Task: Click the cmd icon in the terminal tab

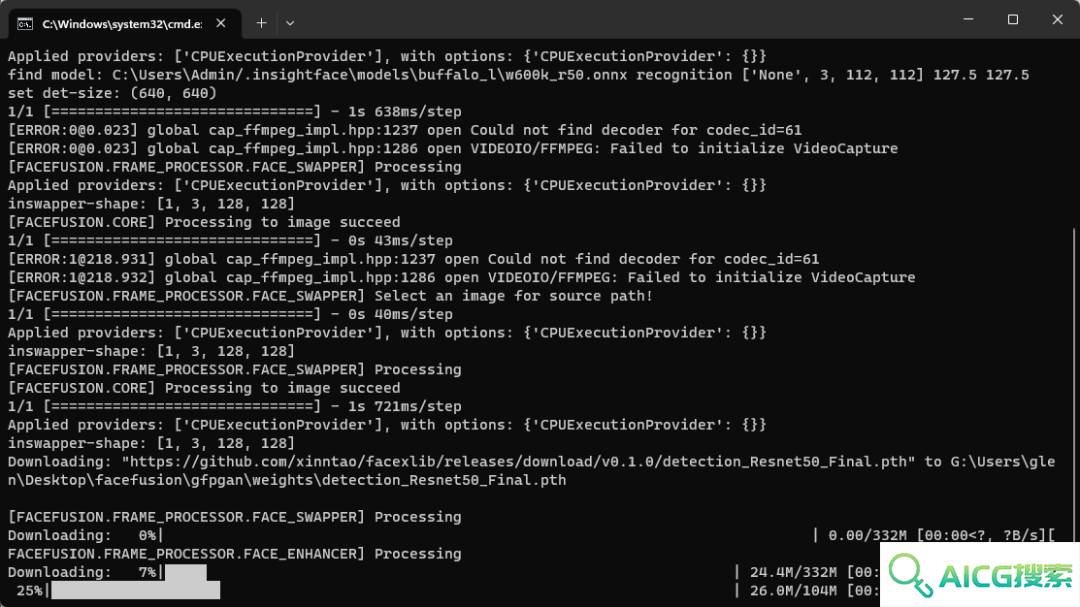Action: coord(25,24)
